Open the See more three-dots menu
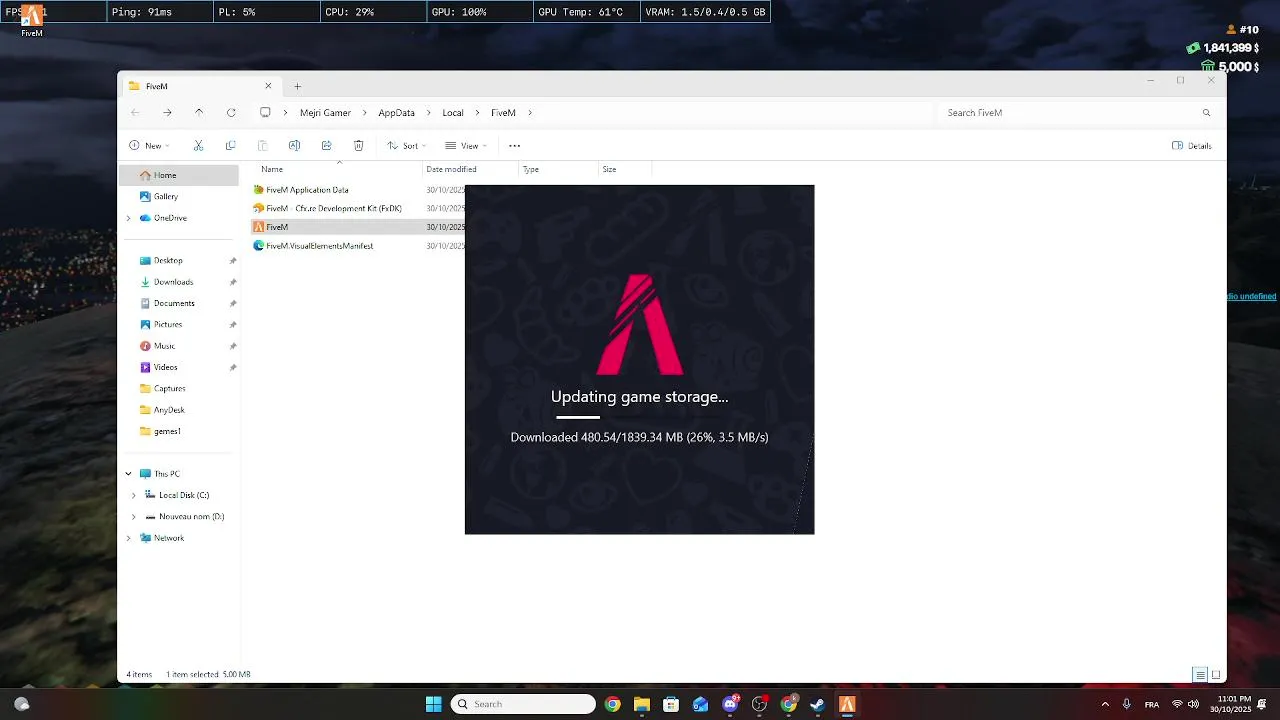Viewport: 1280px width, 720px height. tap(514, 145)
